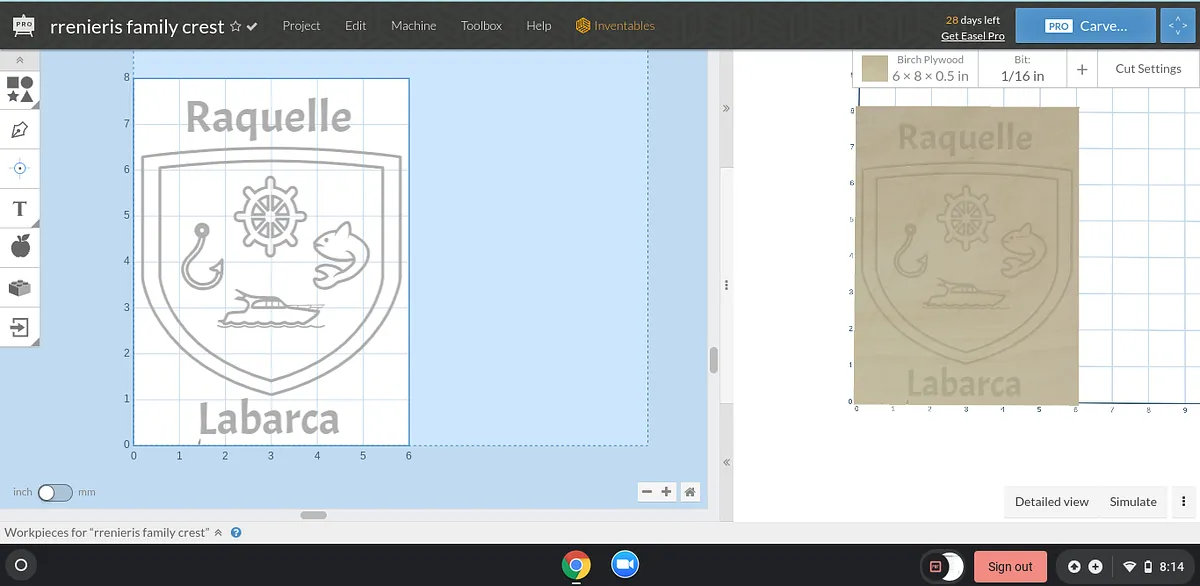Toggle units between inch and mm
Image resolution: width=1200 pixels, height=586 pixels.
coord(55,492)
